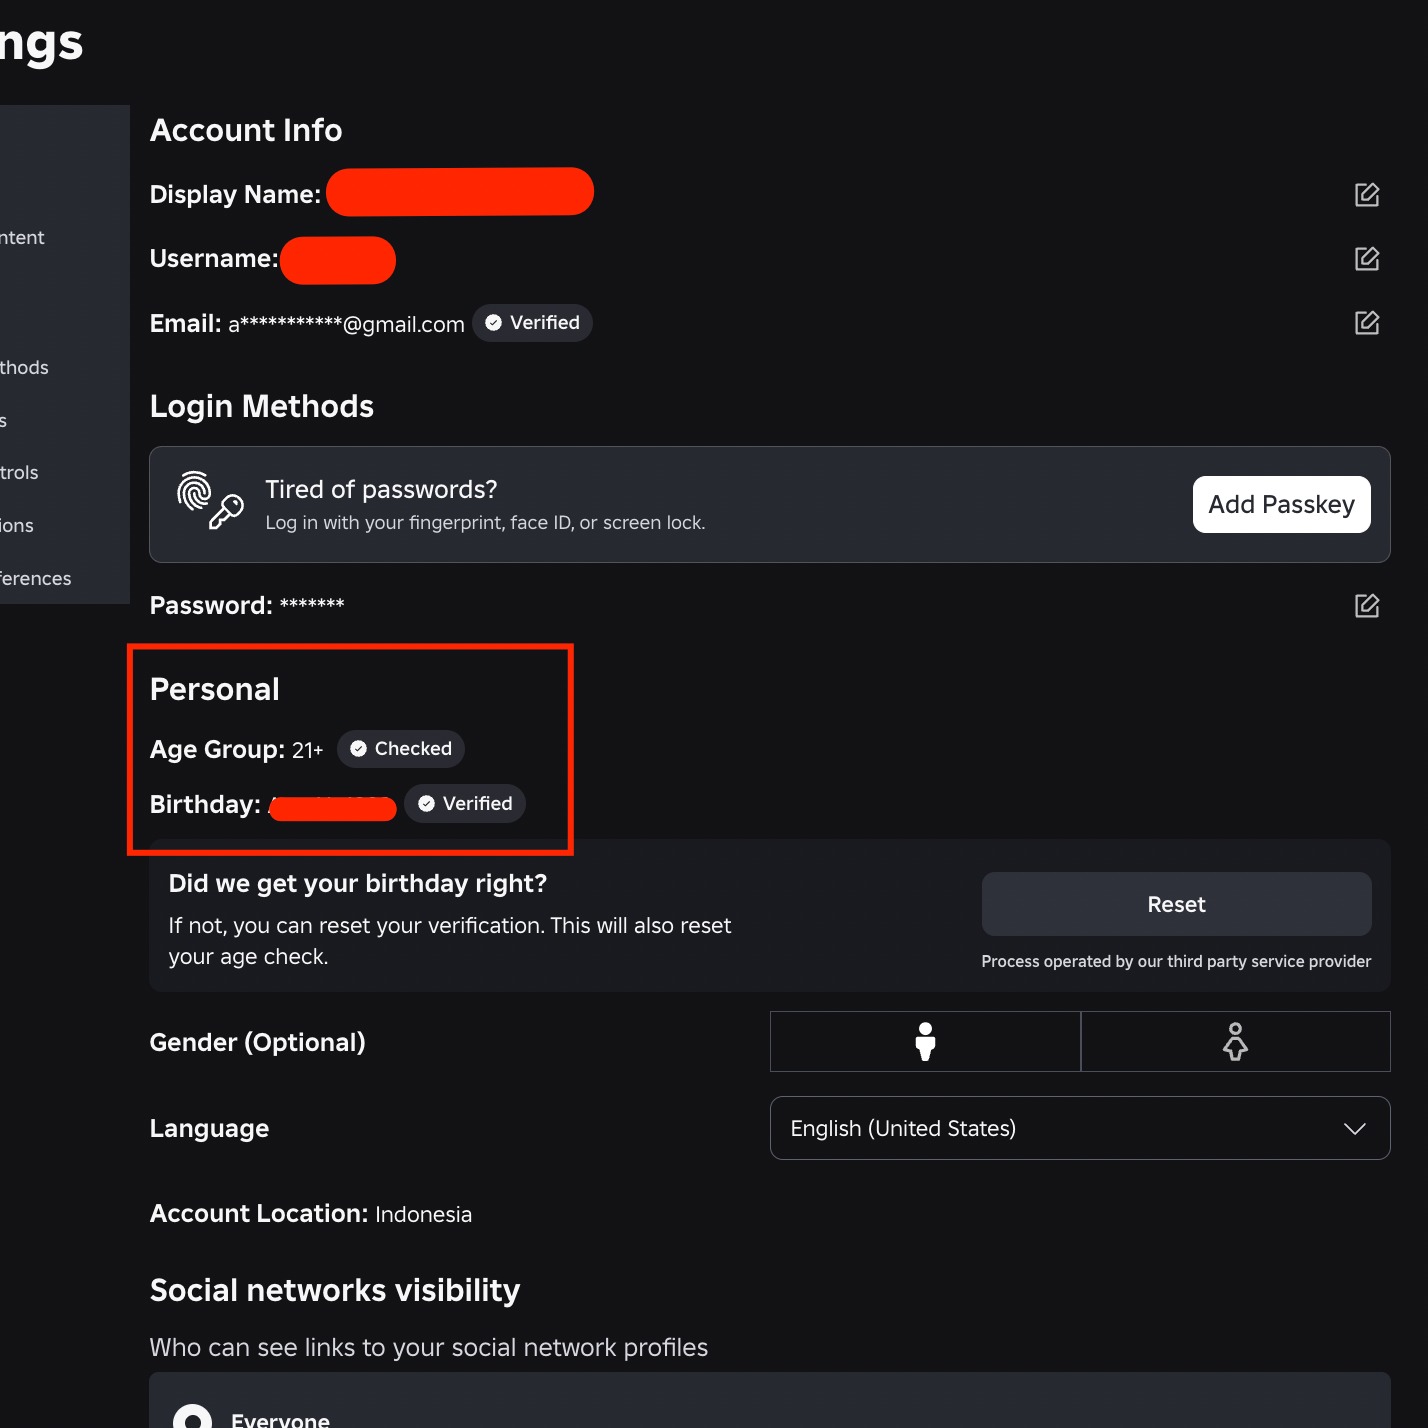
Task: Edit the Display Name using the pencil icon
Action: [x=1366, y=195]
